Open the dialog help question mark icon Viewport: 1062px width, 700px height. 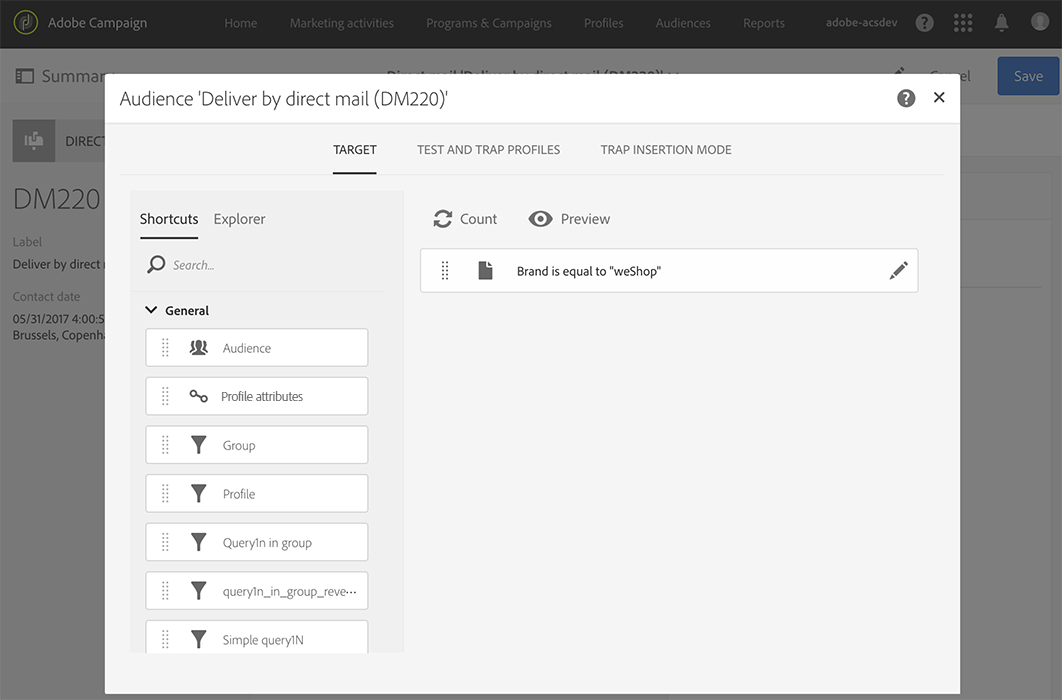[x=906, y=98]
